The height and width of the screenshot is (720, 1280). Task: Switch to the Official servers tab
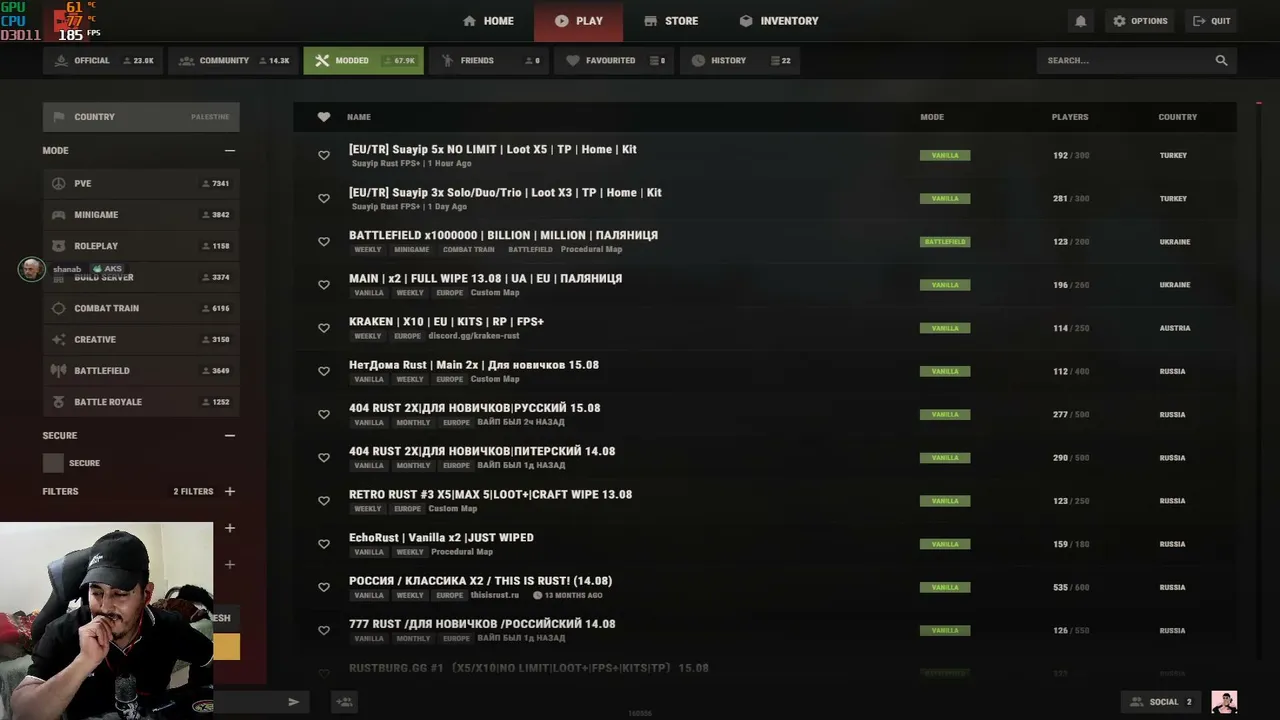[x=103, y=61]
